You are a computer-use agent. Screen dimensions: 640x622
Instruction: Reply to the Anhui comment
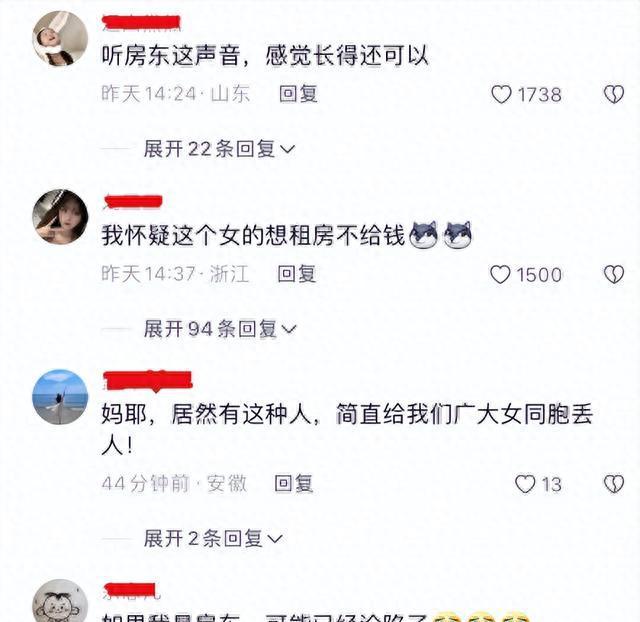click(x=293, y=484)
